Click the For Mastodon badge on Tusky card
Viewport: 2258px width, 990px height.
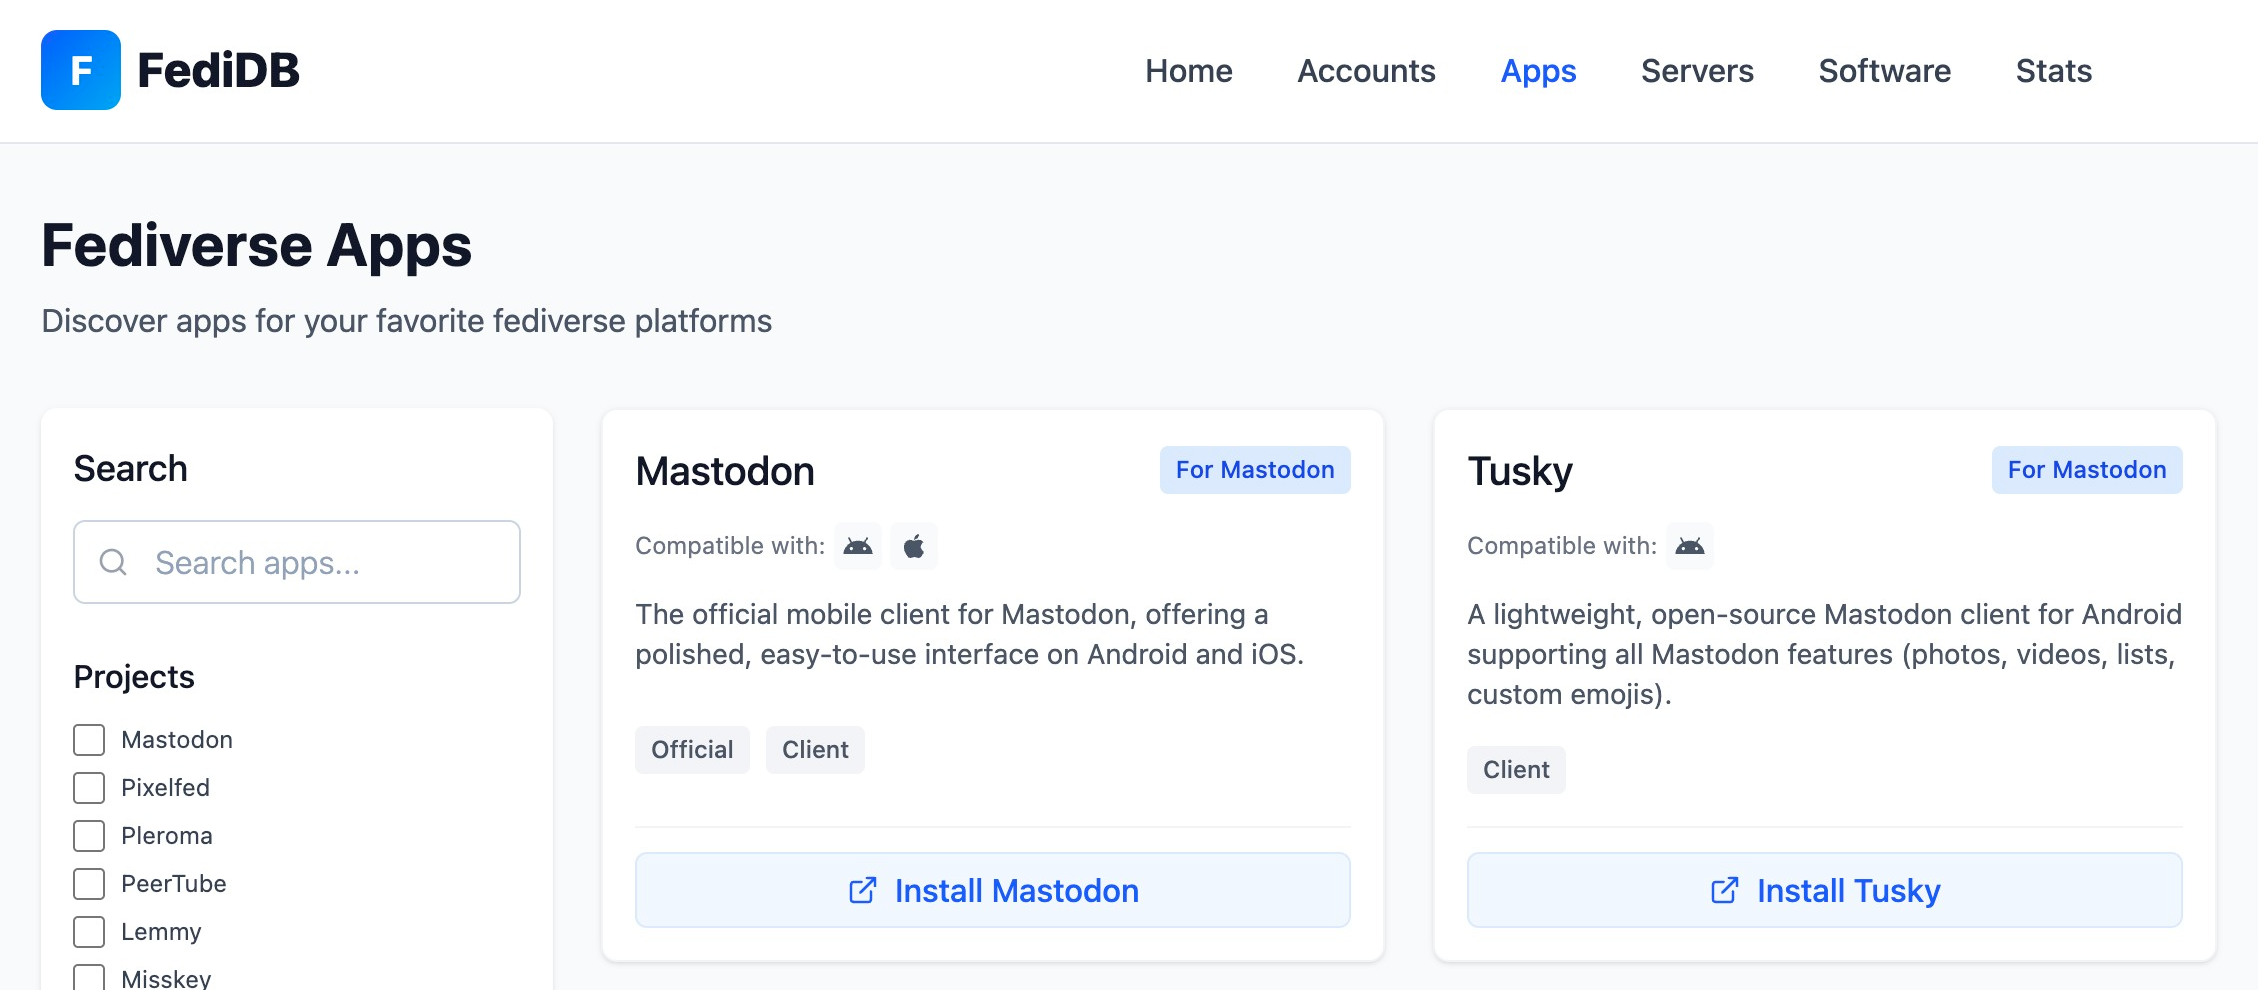(x=2087, y=470)
